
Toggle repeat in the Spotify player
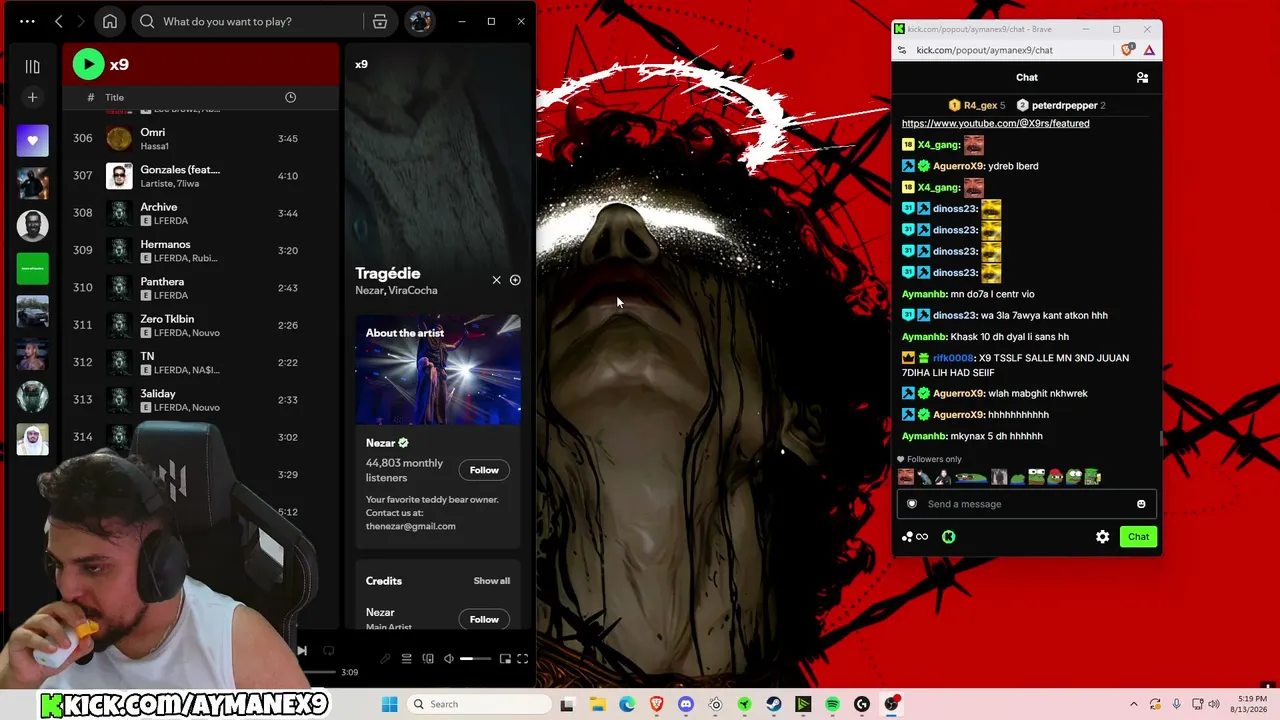328,650
